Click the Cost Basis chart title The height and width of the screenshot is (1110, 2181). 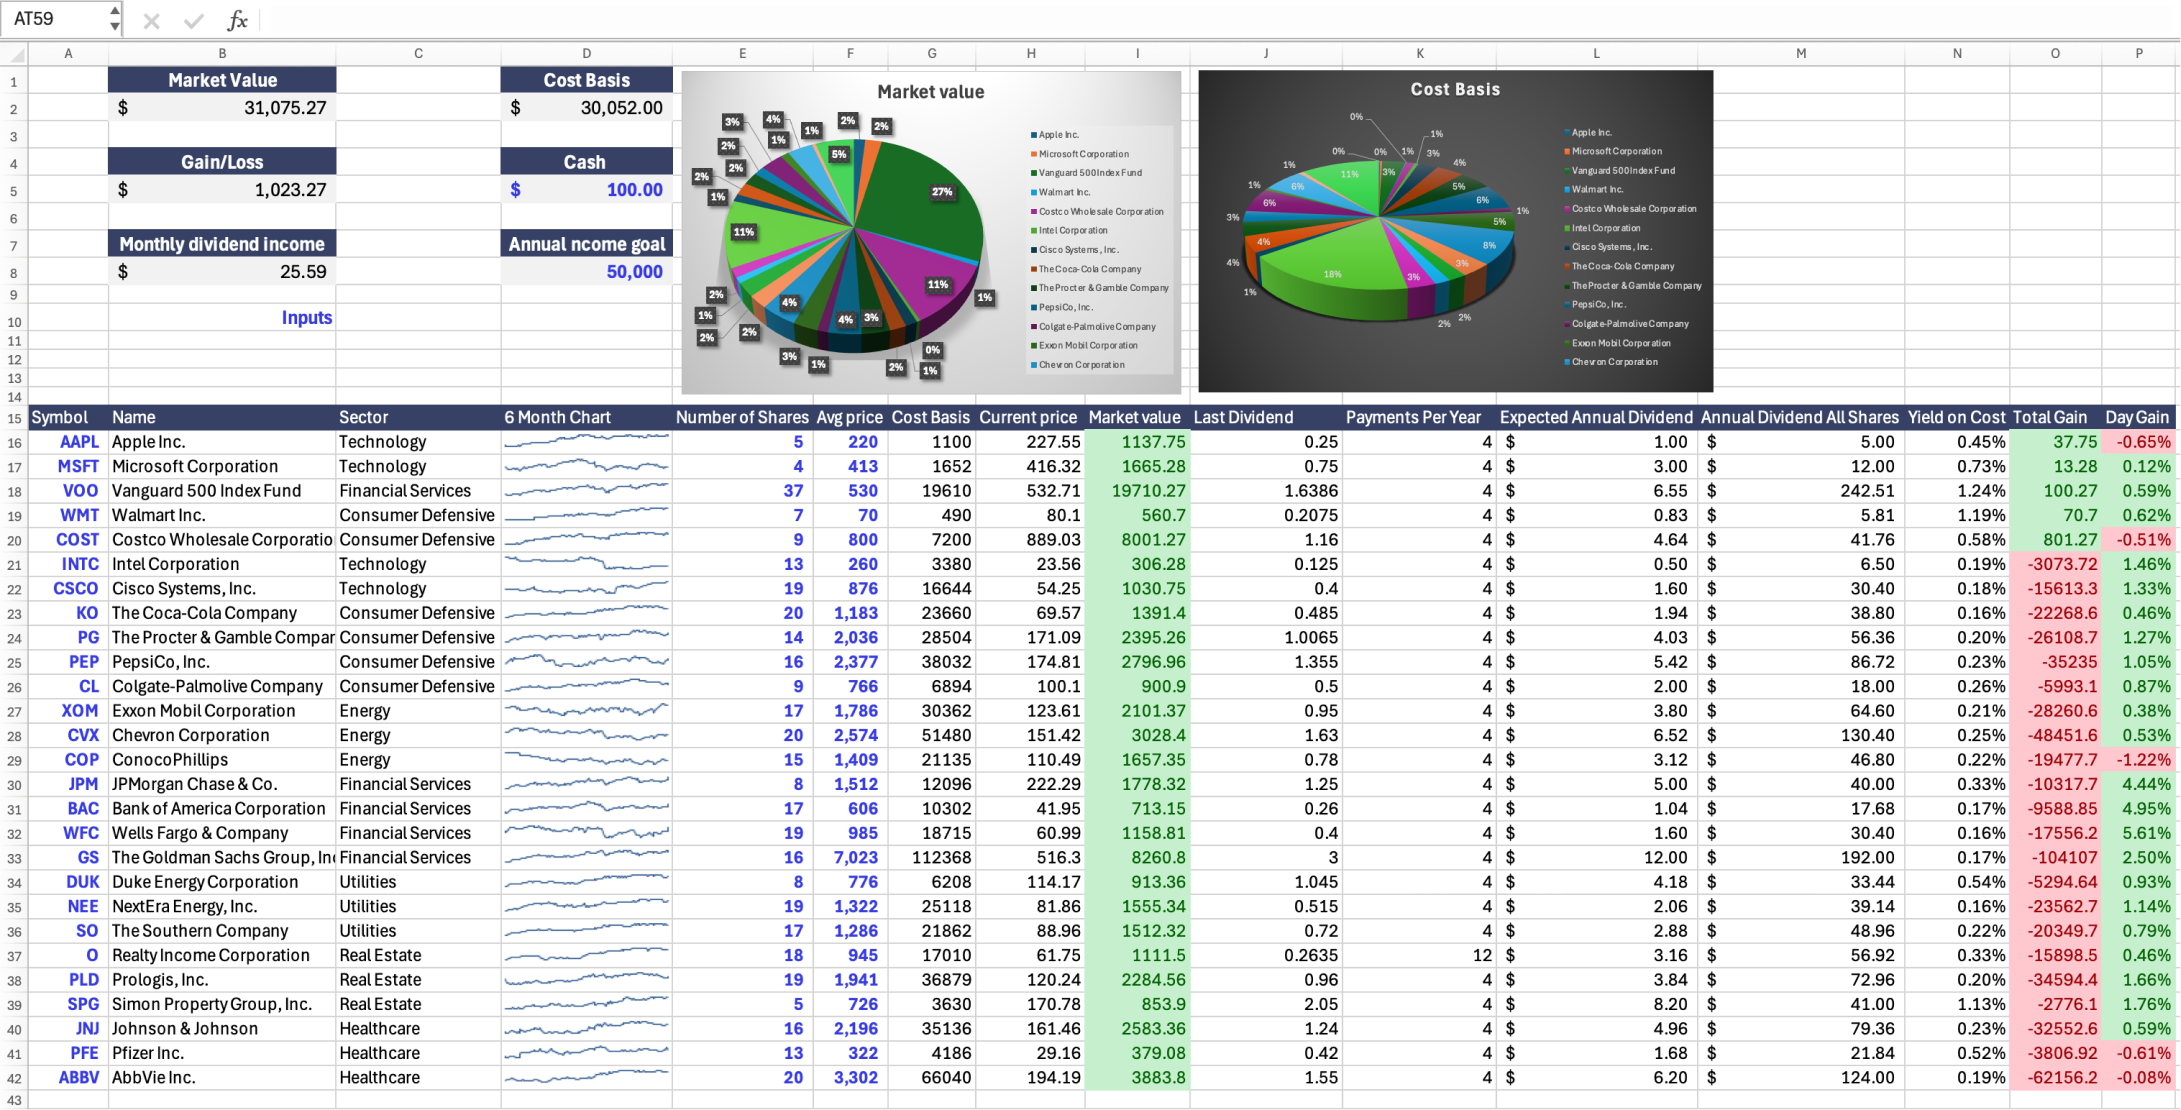coord(1455,89)
